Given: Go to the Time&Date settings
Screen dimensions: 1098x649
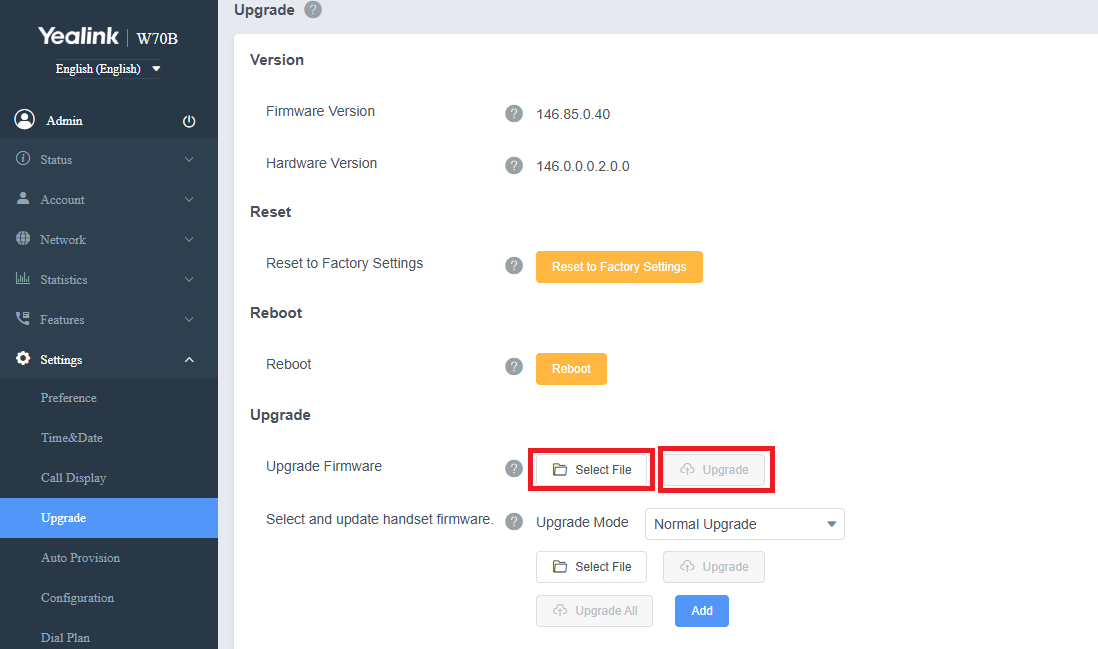Looking at the screenshot, I should point(72,438).
